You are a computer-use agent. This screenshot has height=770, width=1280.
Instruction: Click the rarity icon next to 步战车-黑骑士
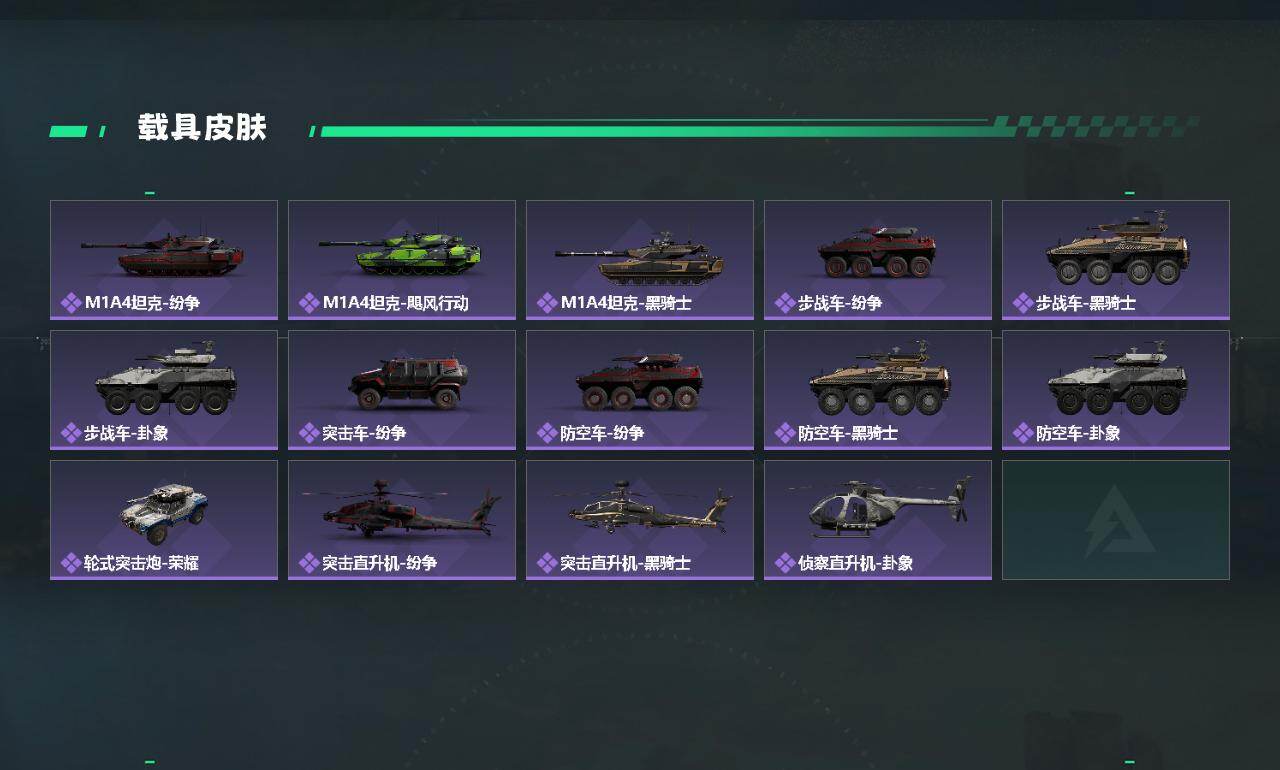click(x=1023, y=303)
